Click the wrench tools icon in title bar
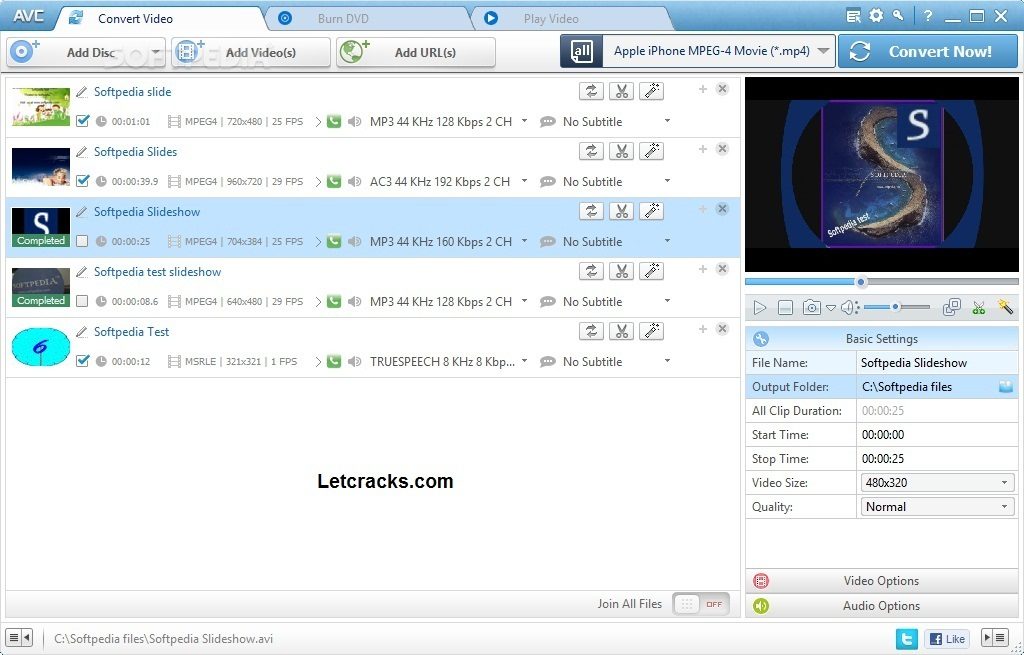The width and height of the screenshot is (1024, 655). (x=899, y=16)
